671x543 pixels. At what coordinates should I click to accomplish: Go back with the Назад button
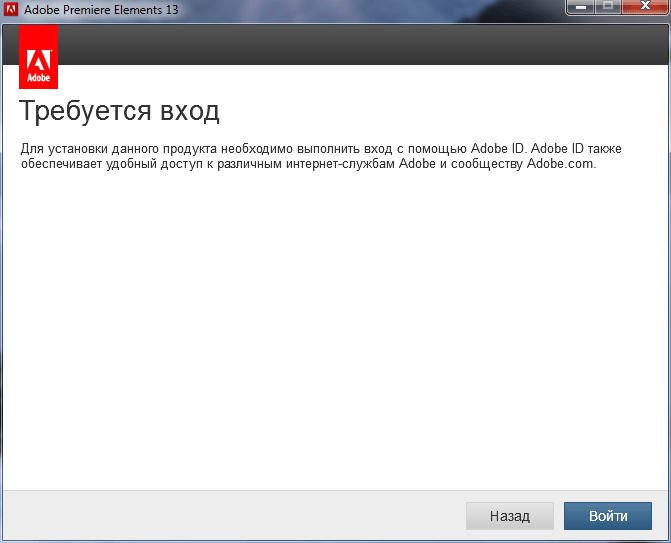tap(510, 516)
